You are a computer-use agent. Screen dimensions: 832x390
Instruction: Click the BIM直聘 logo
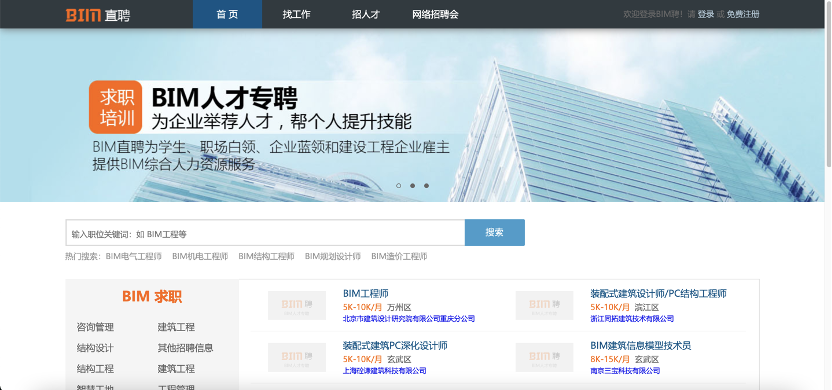[x=98, y=15]
